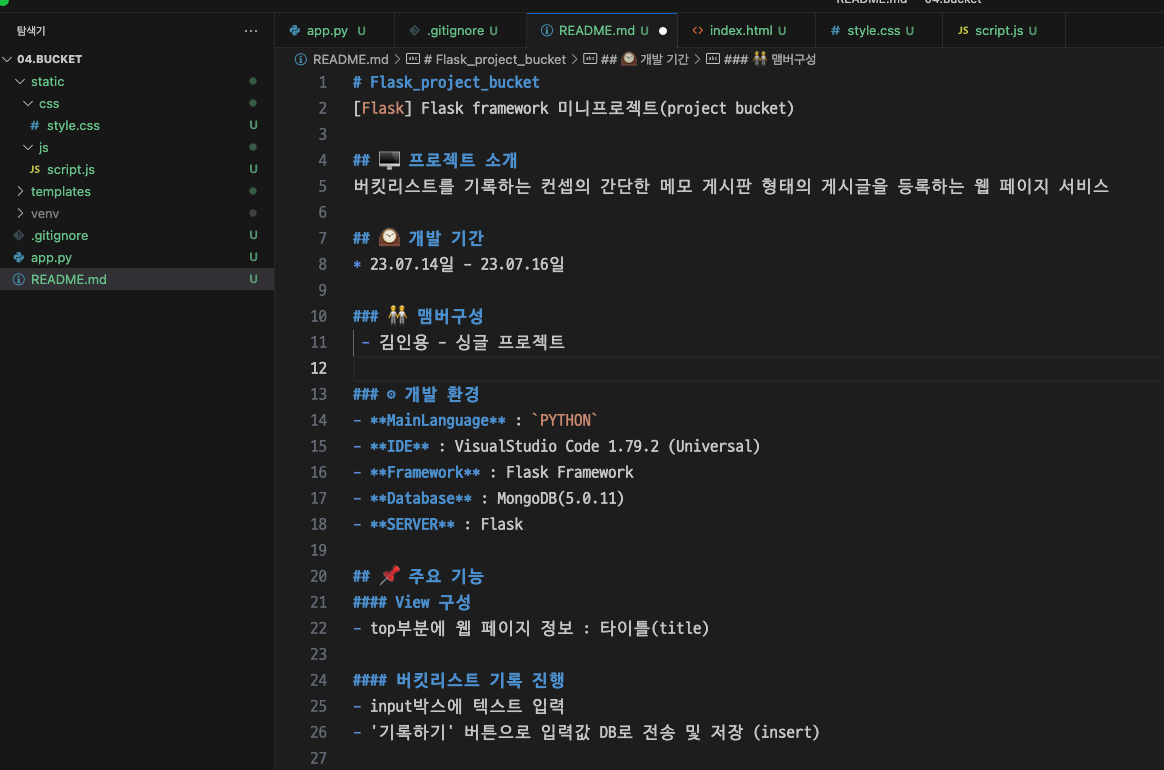1164x770 pixels.
Task: Select the venv folder row
Action: (137, 213)
